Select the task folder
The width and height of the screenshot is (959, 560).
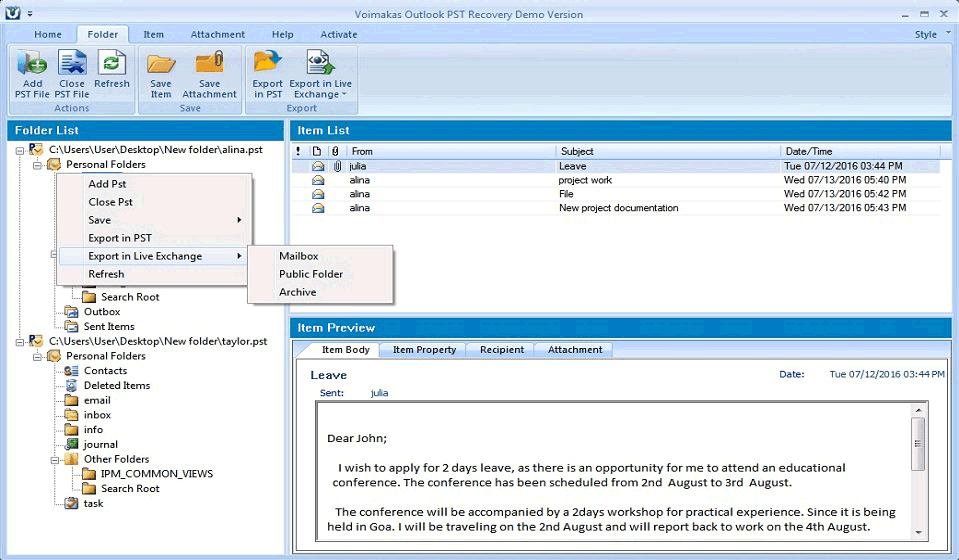[x=93, y=504]
